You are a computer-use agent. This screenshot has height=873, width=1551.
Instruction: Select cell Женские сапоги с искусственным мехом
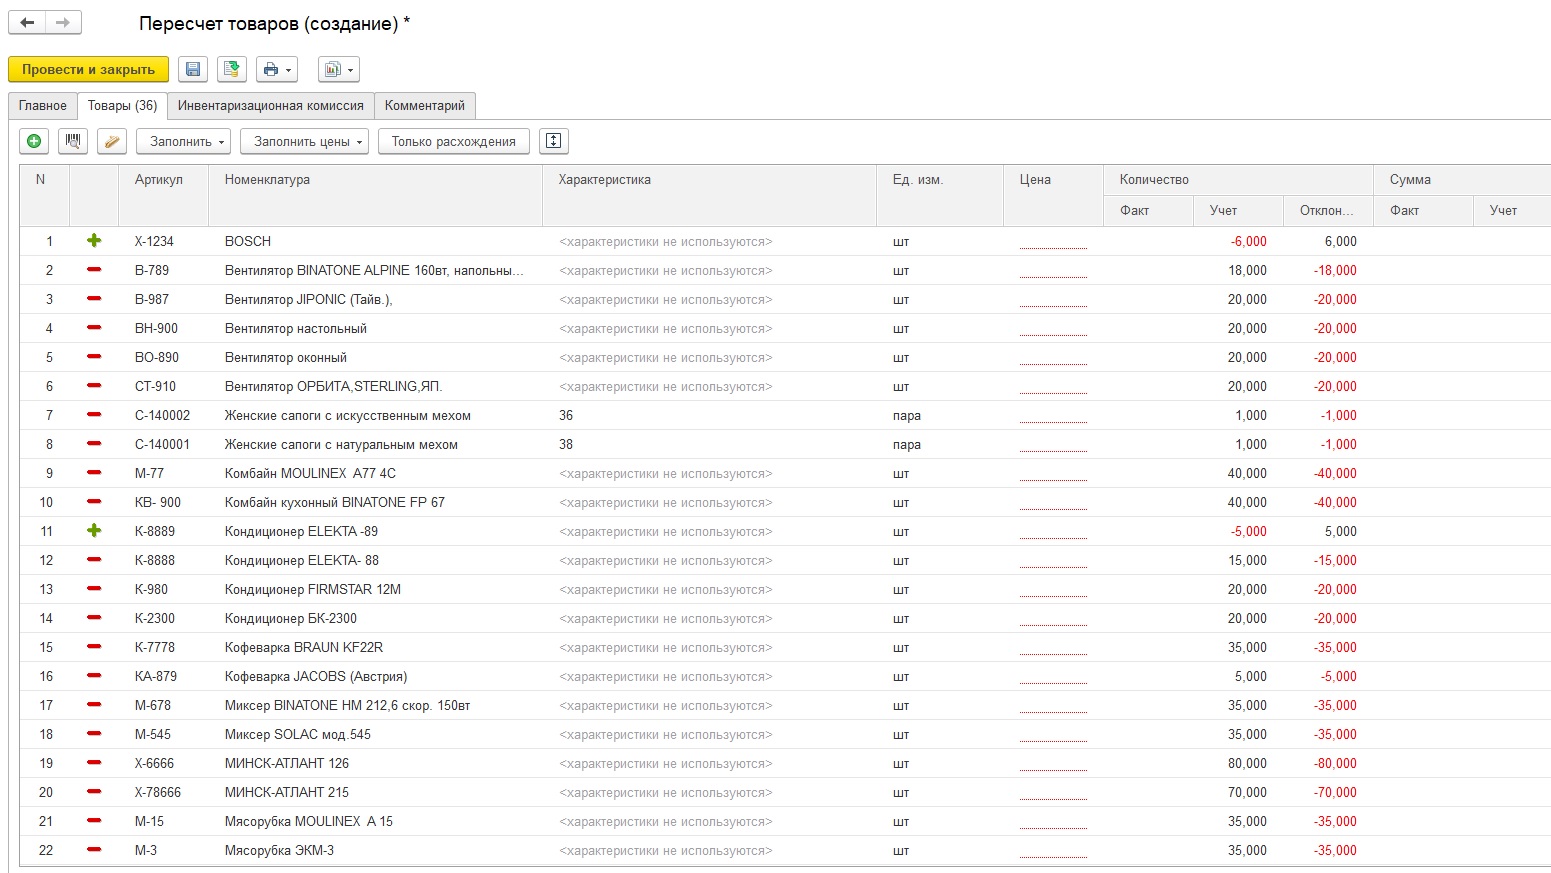pyautogui.click(x=375, y=415)
